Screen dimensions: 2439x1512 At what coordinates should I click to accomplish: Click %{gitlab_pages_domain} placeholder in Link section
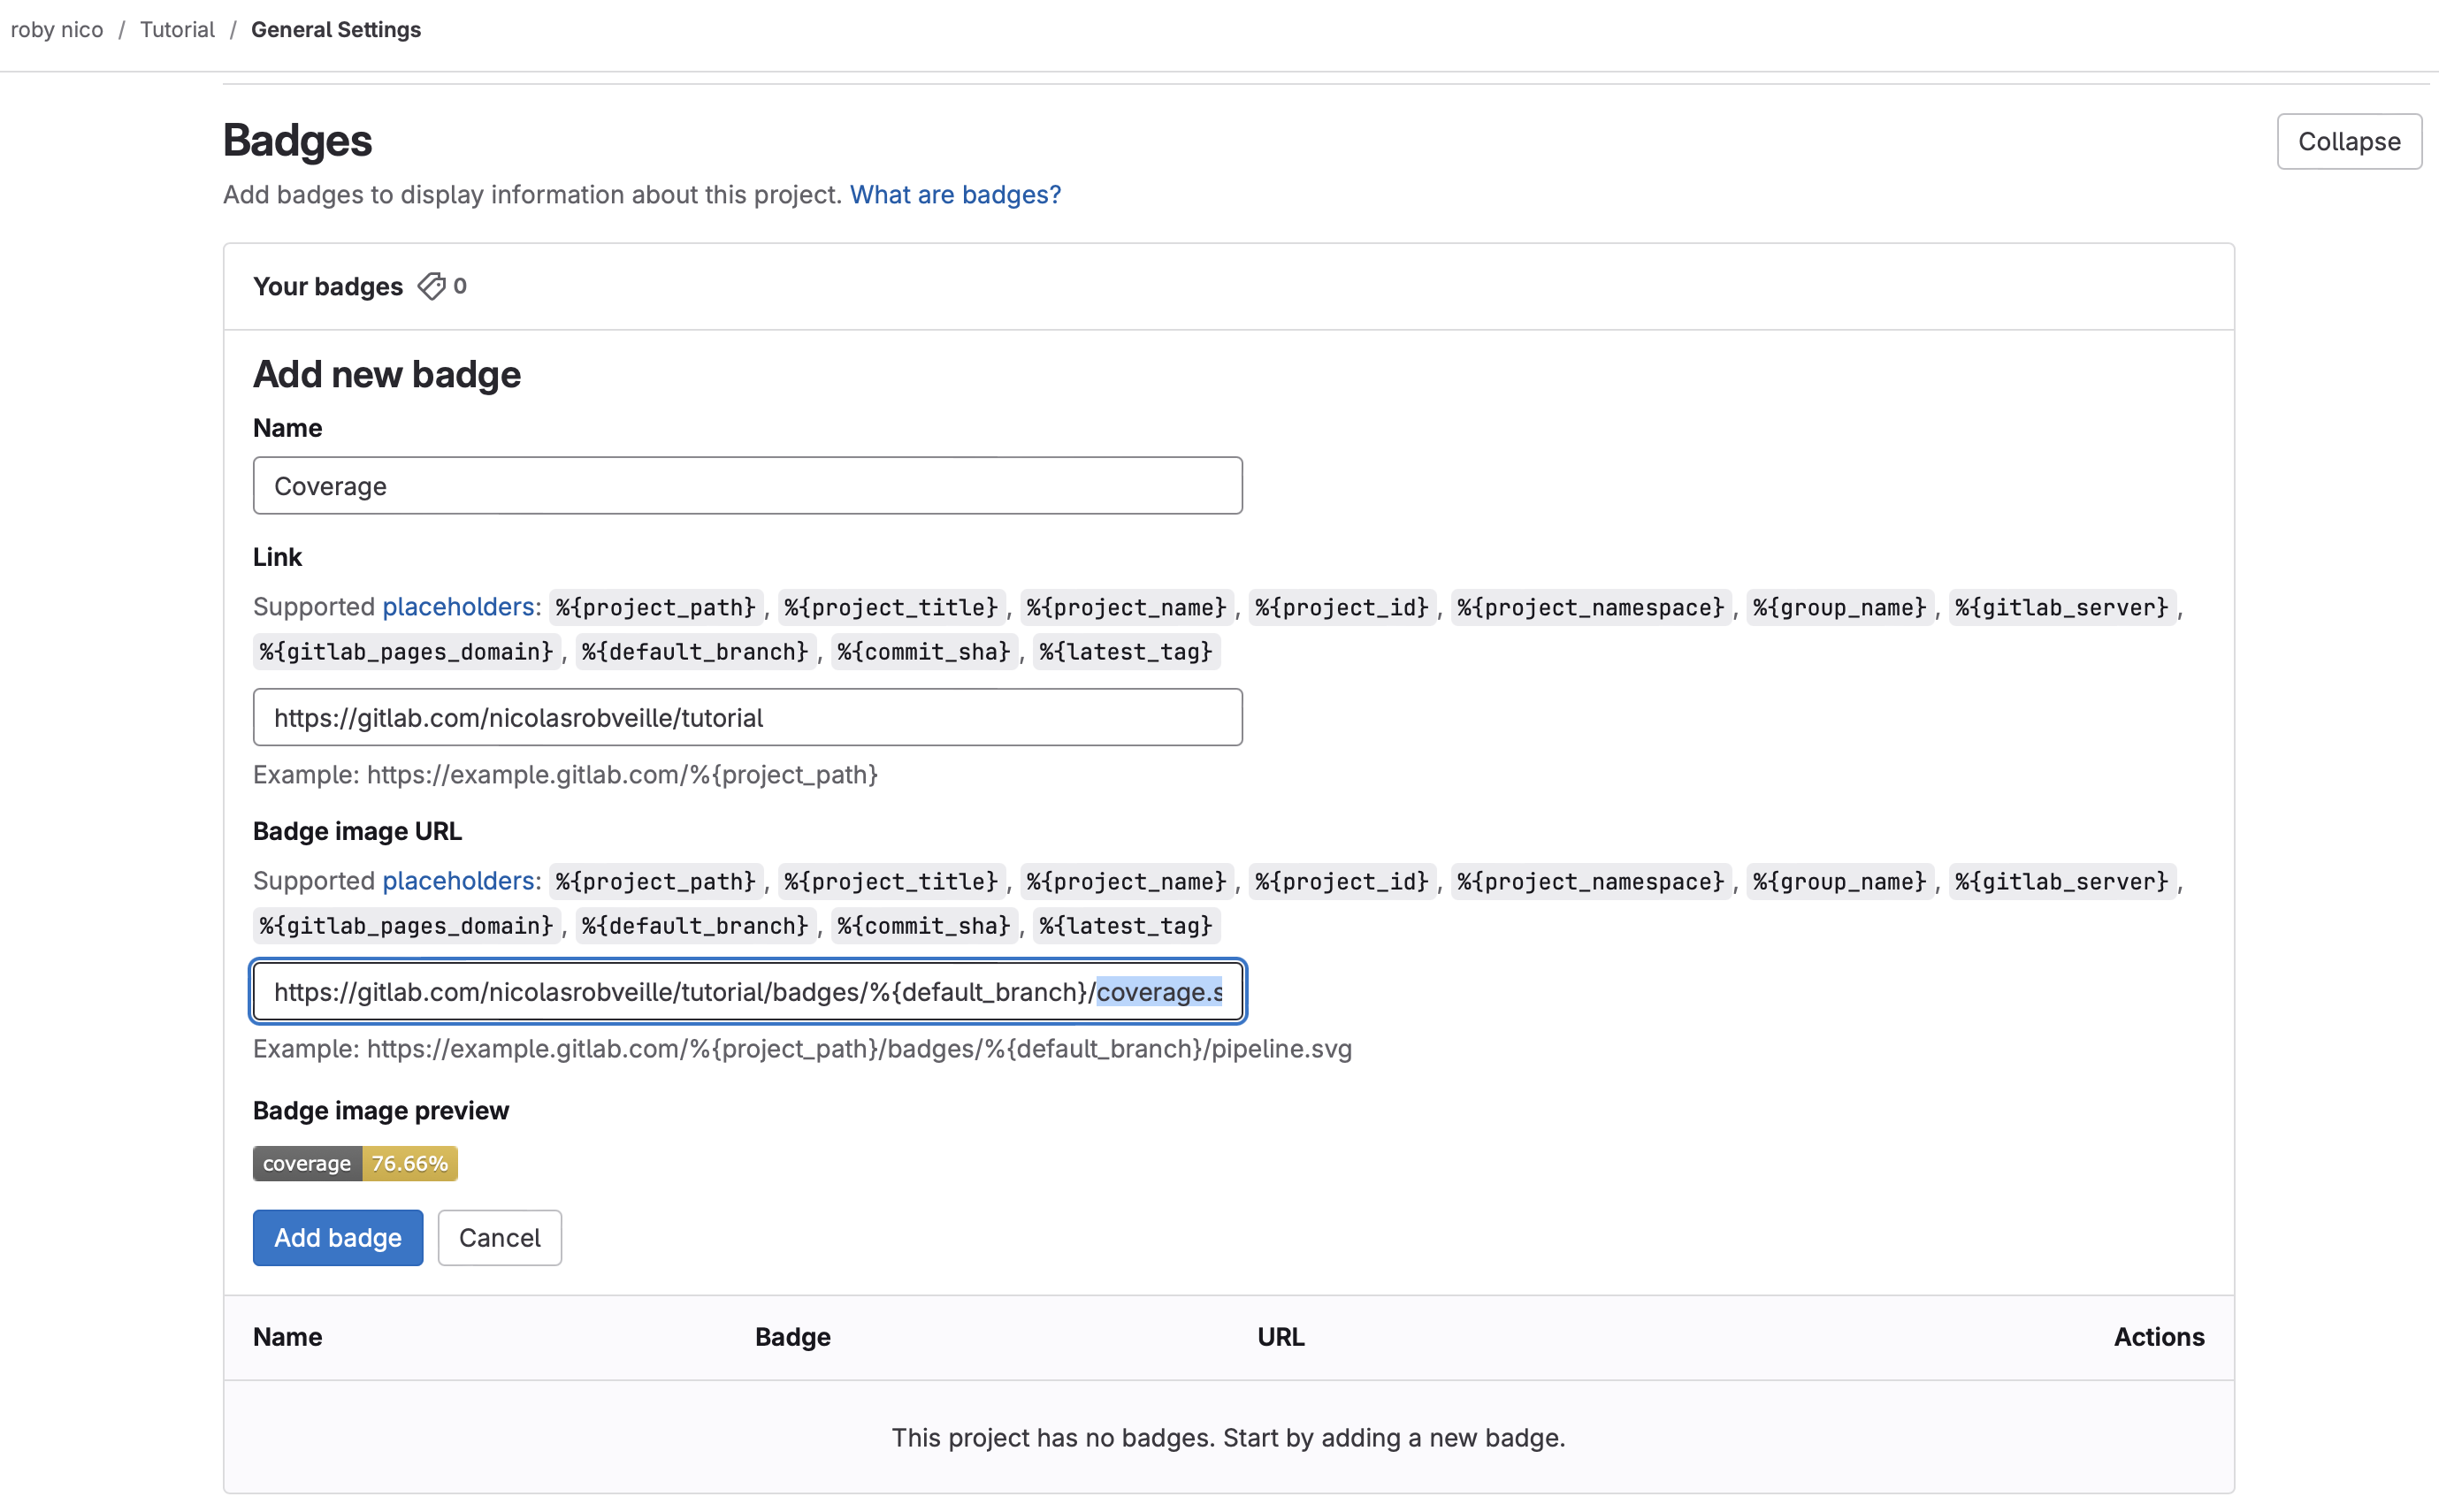(x=407, y=652)
